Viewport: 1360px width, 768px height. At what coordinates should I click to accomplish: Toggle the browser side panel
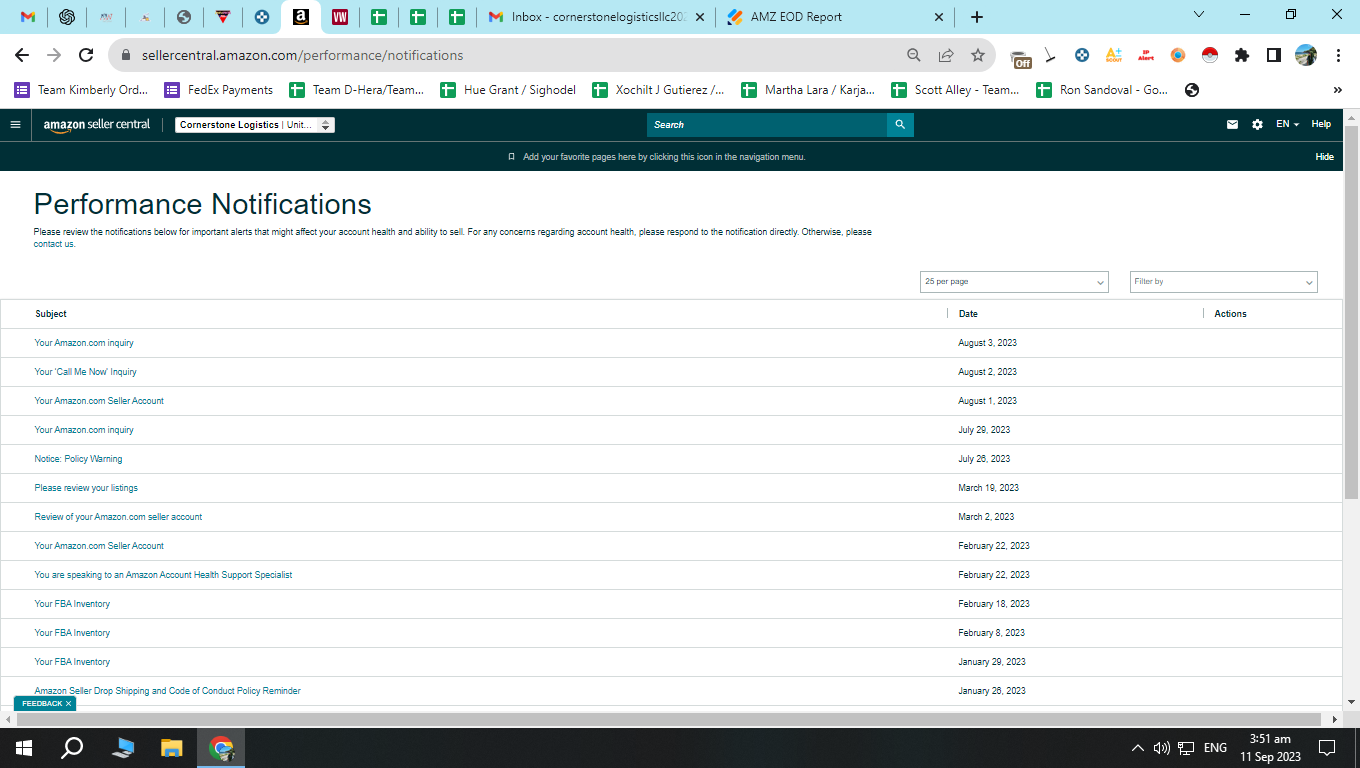pyautogui.click(x=1274, y=56)
